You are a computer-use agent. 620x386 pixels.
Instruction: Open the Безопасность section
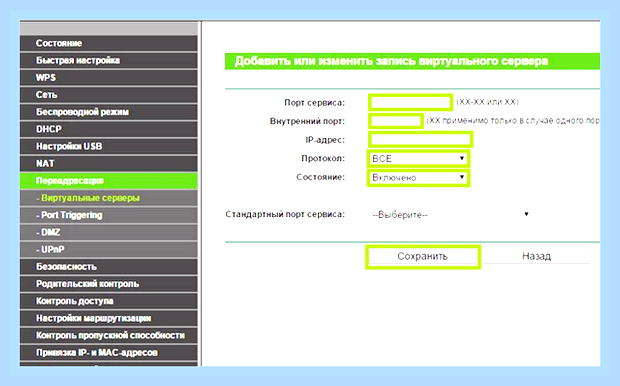click(x=109, y=267)
